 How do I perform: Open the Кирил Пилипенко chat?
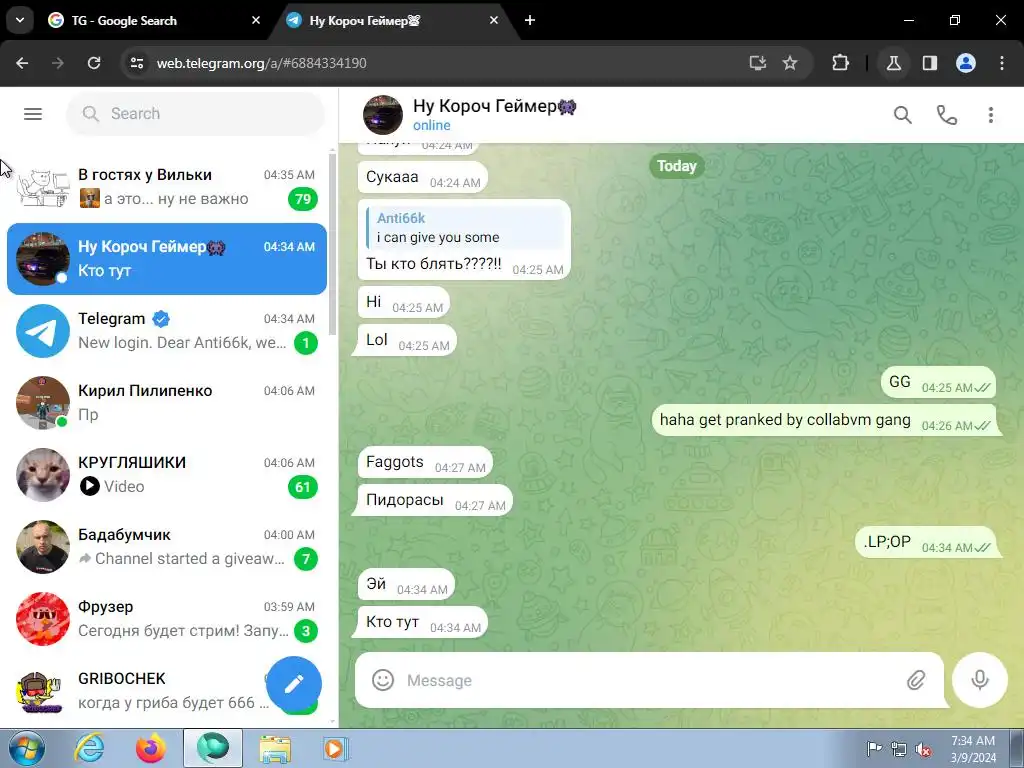[167, 403]
